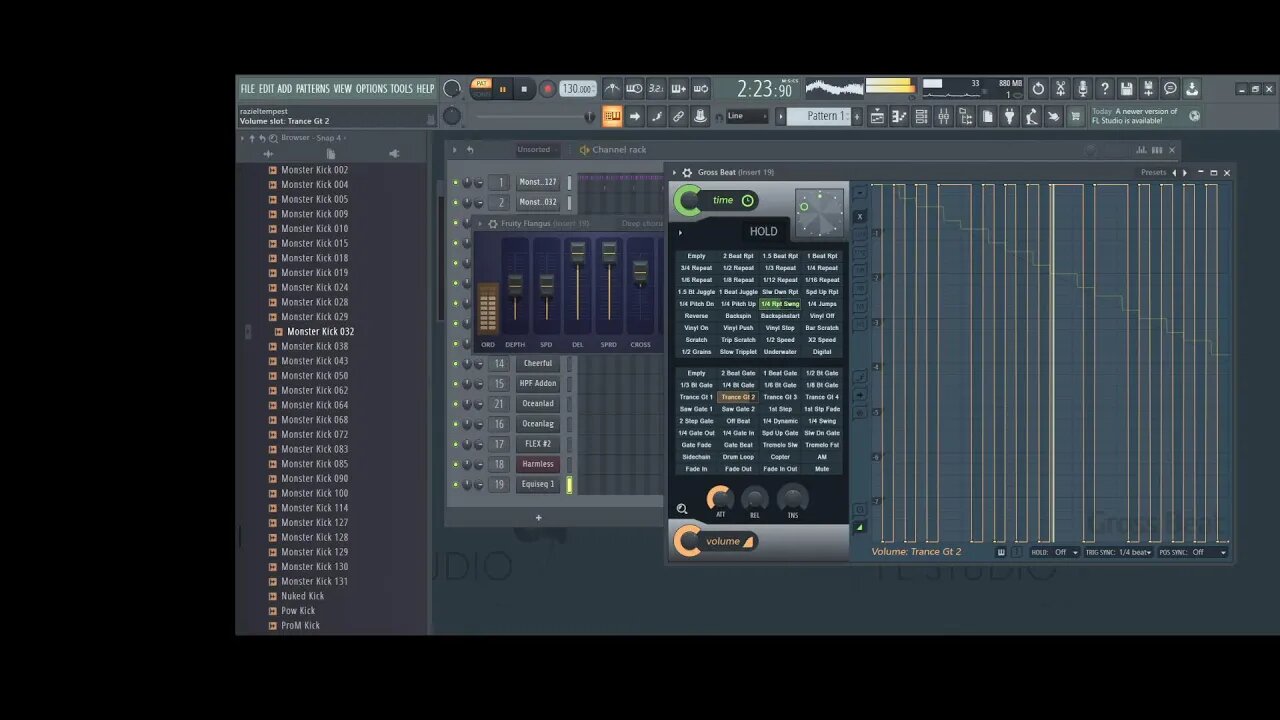This screenshot has height=720, width=1280.
Task: Toggle mute LED for Equiseq 1 channel
Action: click(455, 485)
